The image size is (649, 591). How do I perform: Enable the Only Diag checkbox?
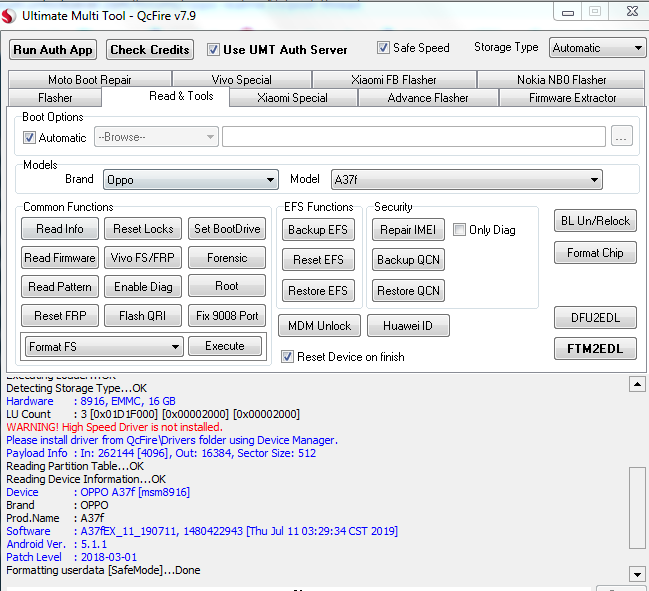pos(459,230)
